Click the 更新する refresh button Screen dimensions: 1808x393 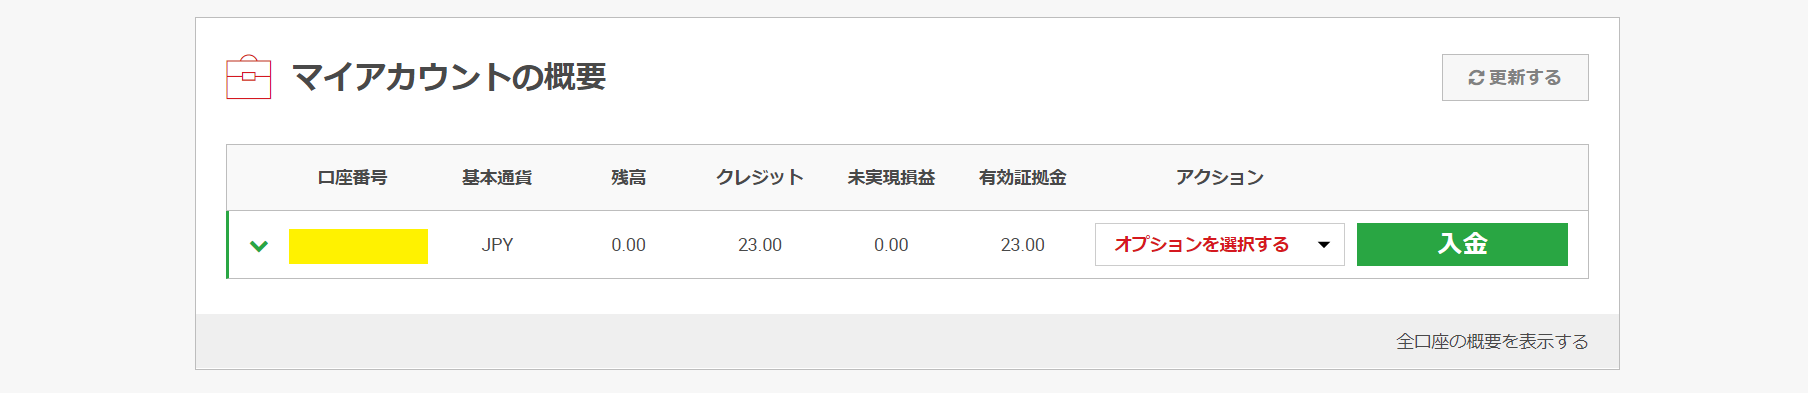tap(1515, 78)
